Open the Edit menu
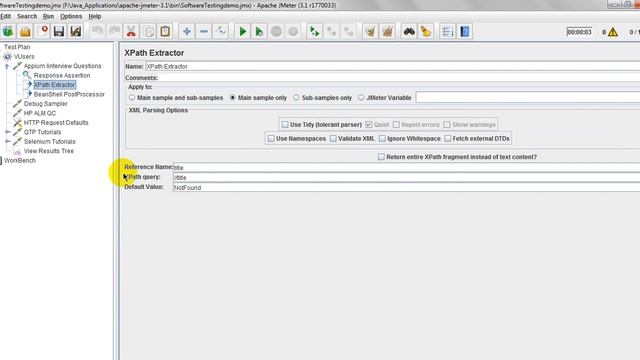This screenshot has height=360, width=640. coord(5,16)
